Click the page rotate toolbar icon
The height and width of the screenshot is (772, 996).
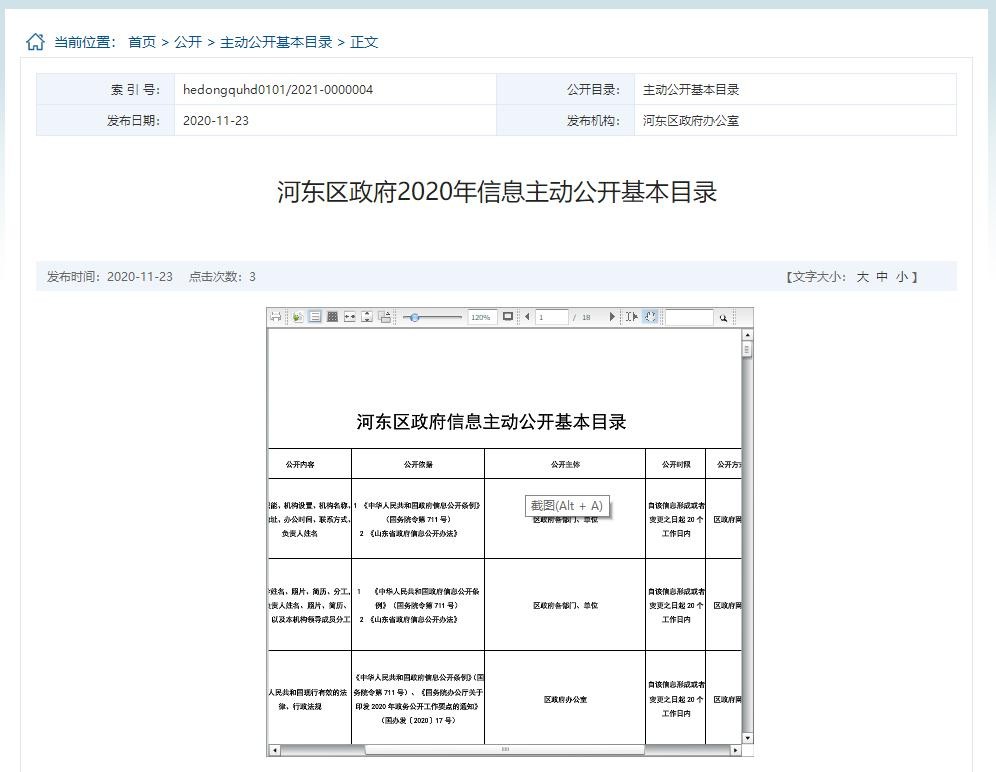coord(384,316)
